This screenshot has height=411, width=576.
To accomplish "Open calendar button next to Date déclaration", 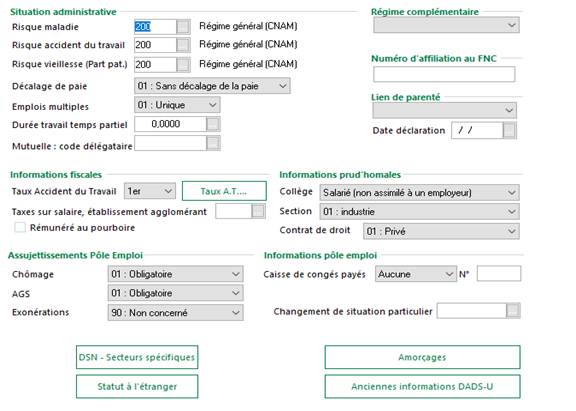I will [x=509, y=130].
